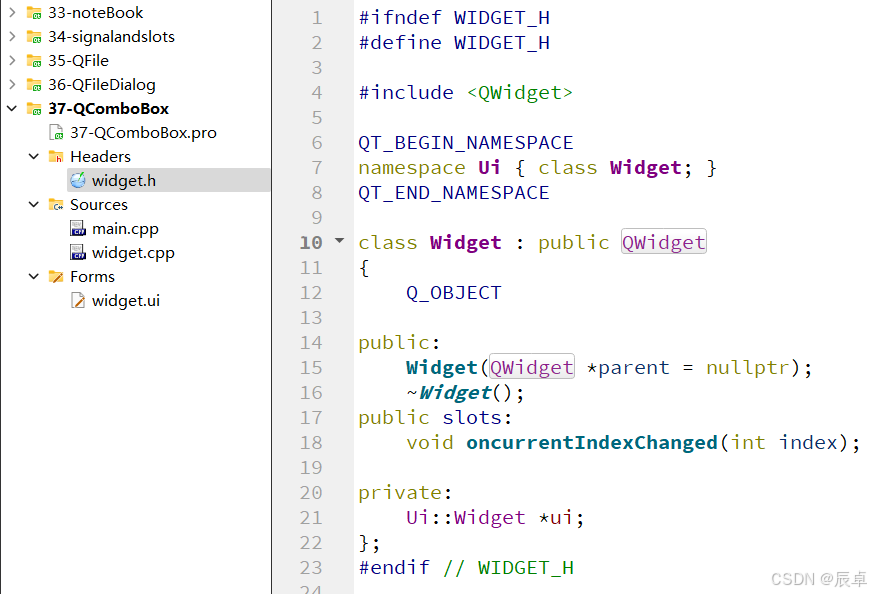871x594 pixels.
Task: Click the 34-signalandslots project folder icon
Action: click(34, 37)
